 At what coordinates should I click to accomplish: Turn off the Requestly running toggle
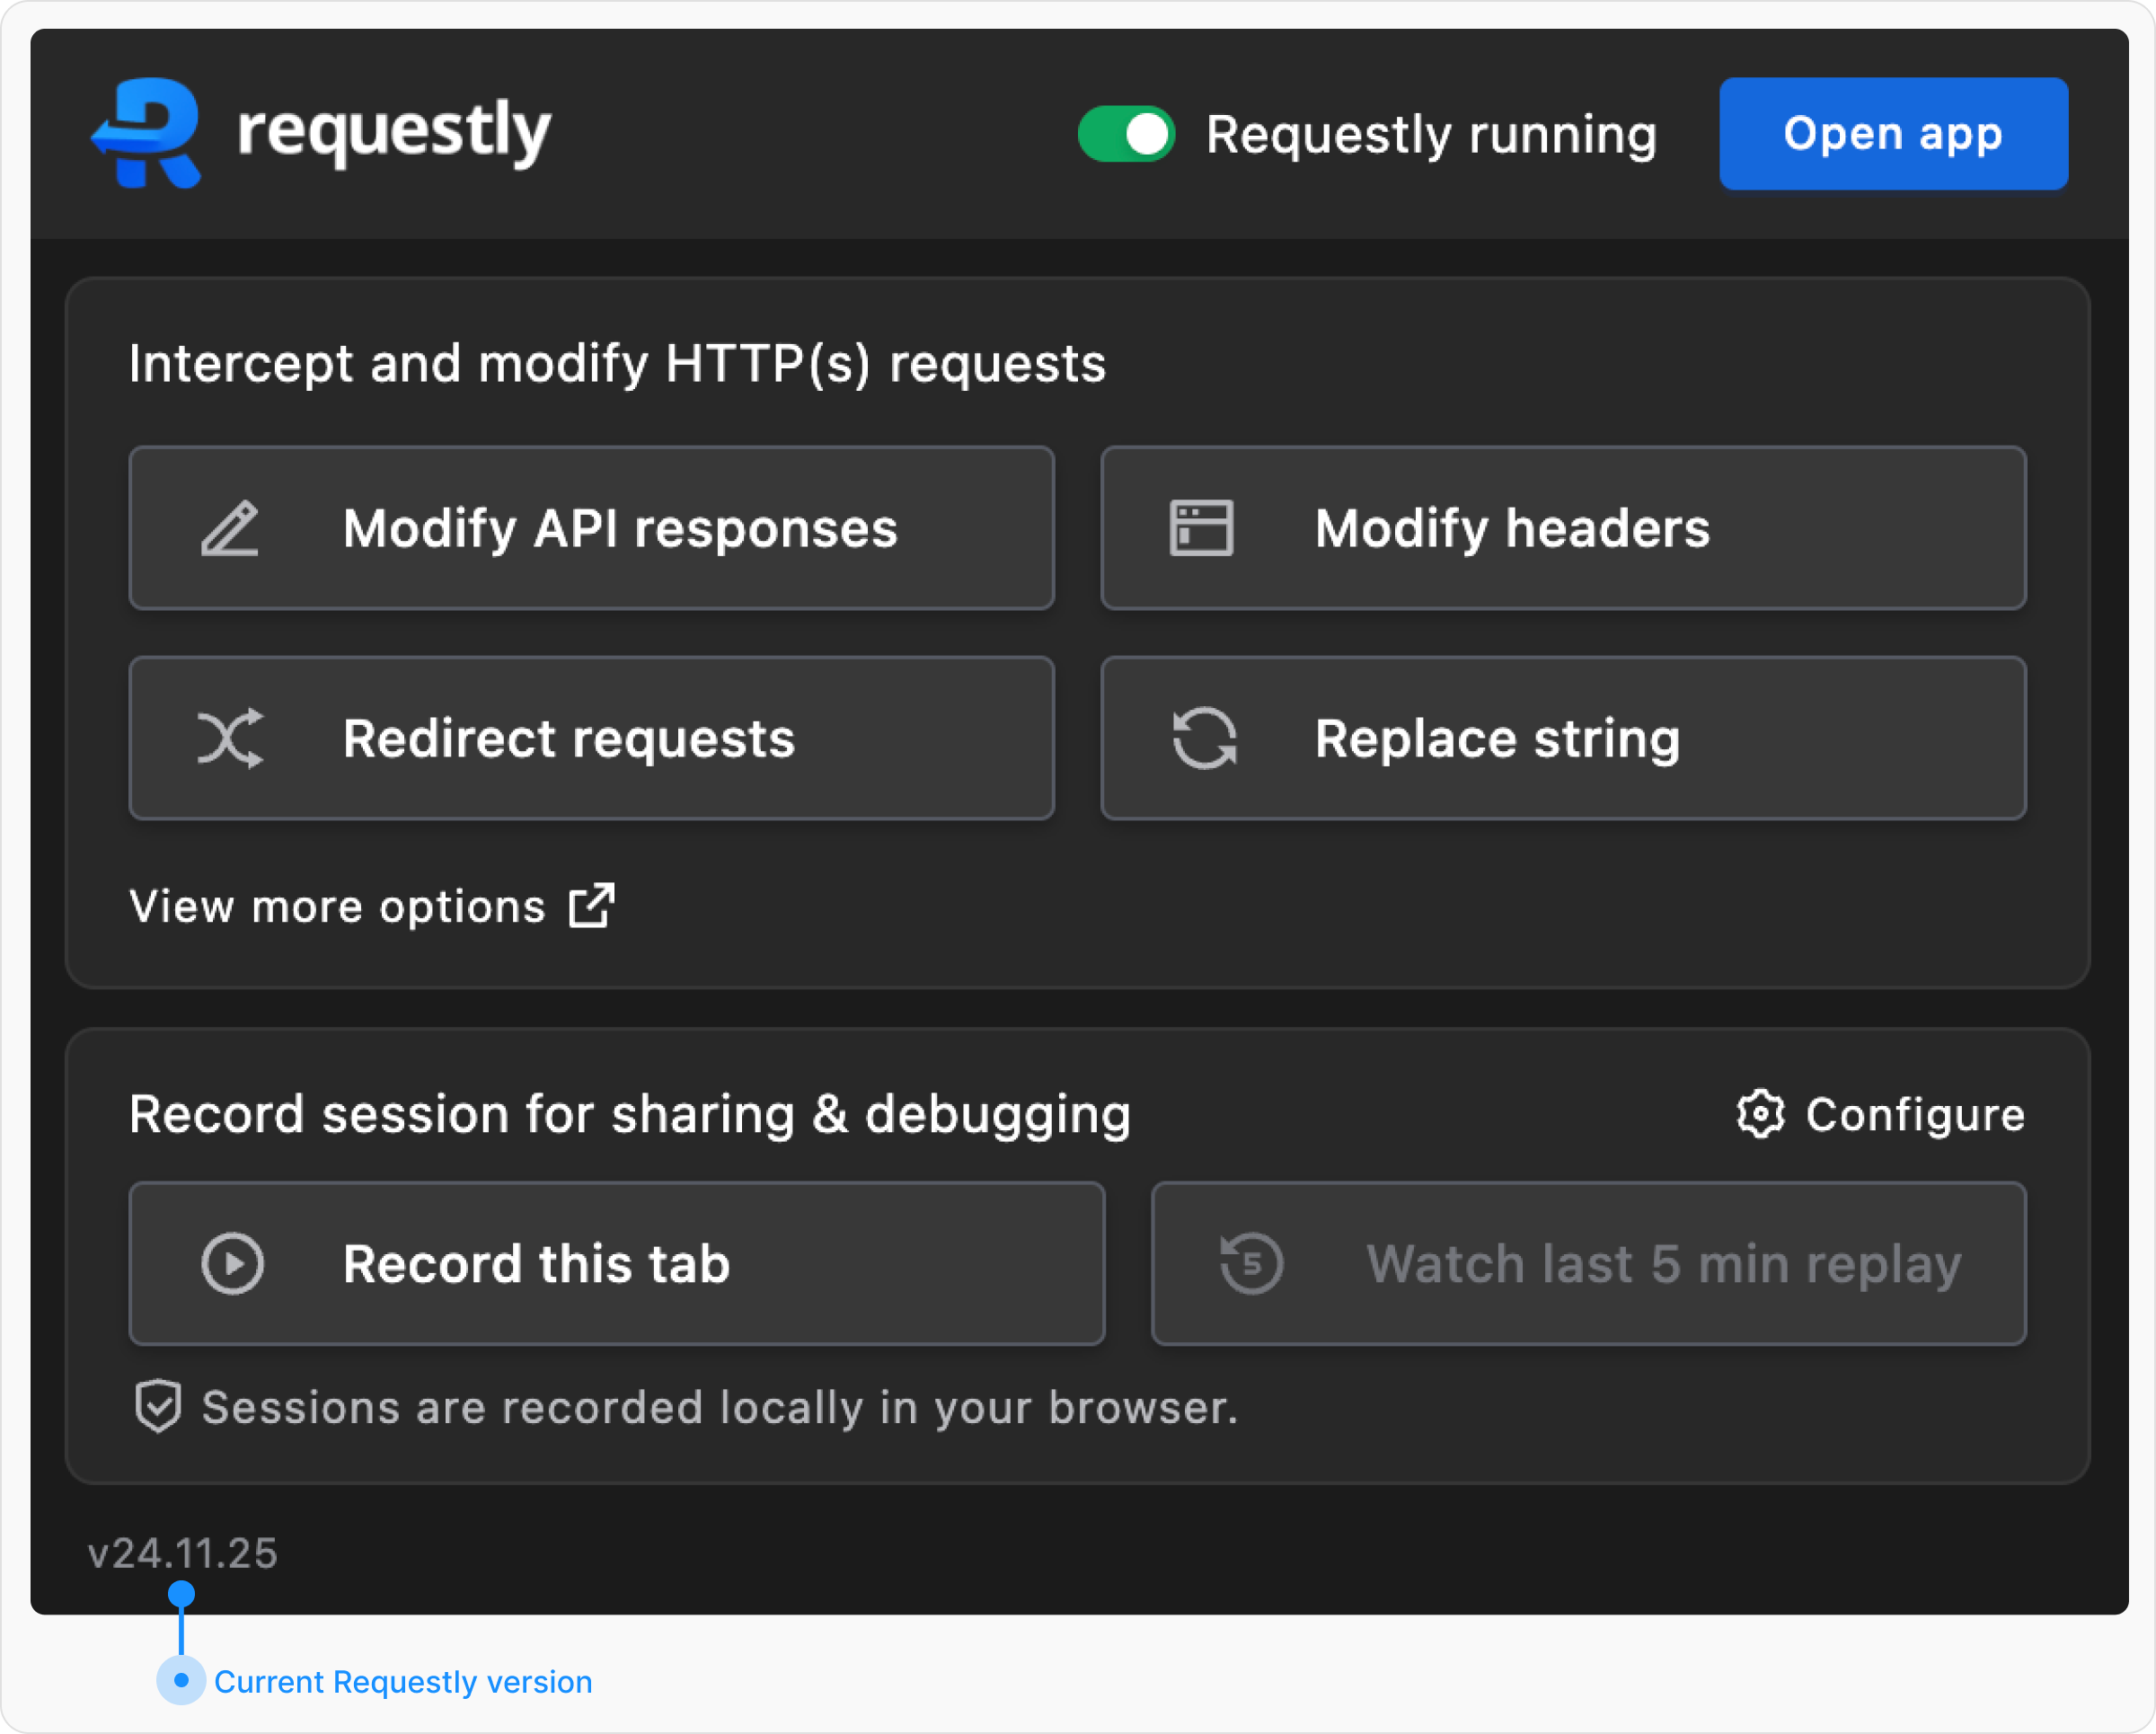pos(1126,134)
